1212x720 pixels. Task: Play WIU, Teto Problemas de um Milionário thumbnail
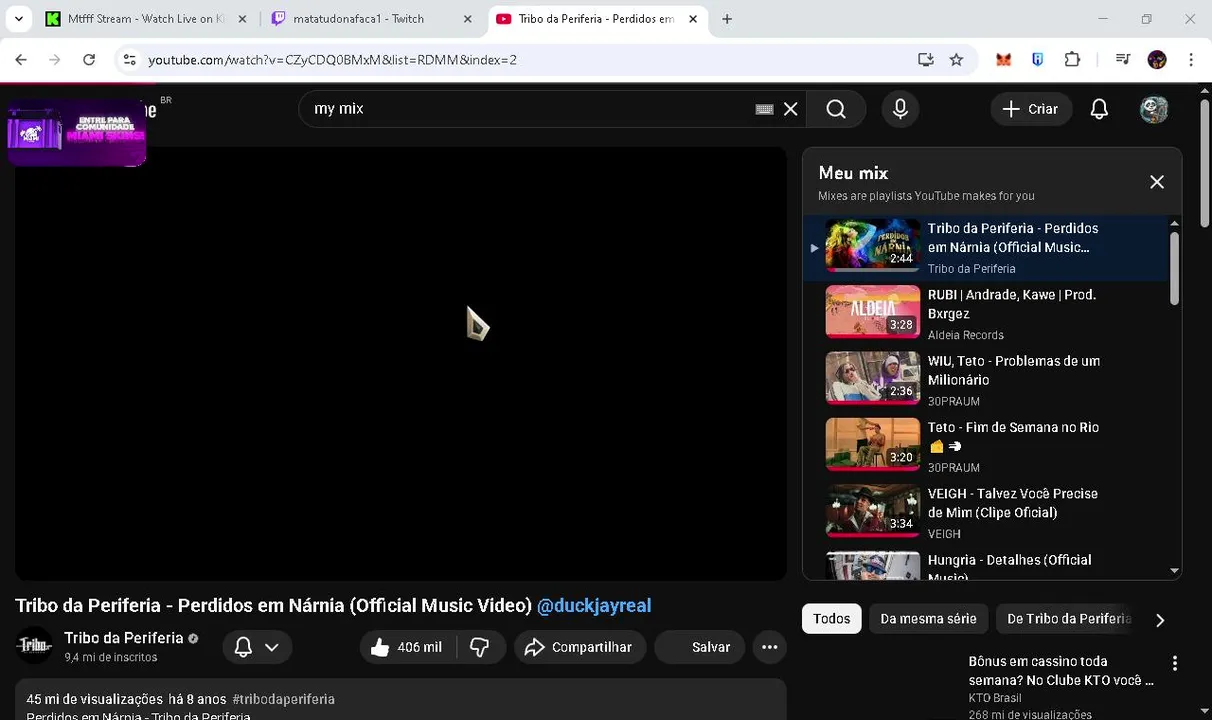[872, 378]
